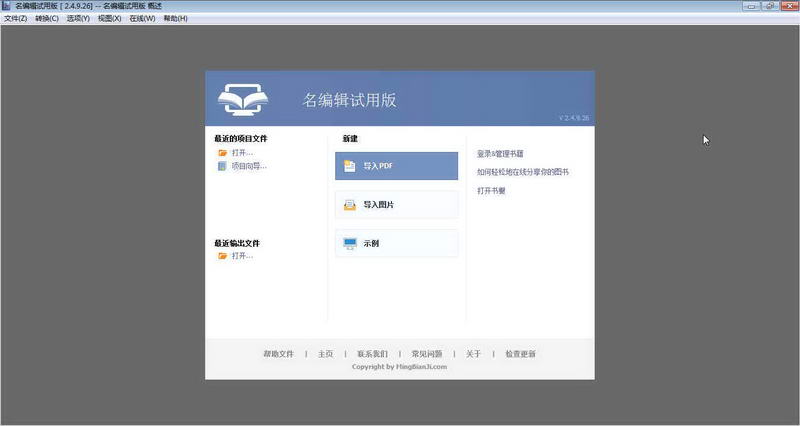This screenshot has width=800, height=426.
Task: Click the Copyright by MingBianJi.com text
Action: point(399,367)
